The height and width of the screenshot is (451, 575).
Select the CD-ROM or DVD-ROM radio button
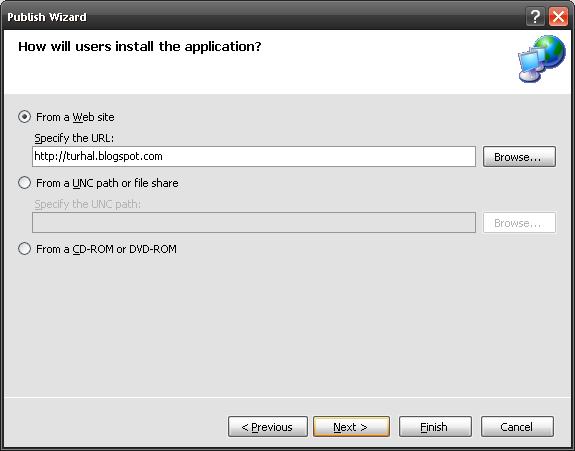coord(25,249)
